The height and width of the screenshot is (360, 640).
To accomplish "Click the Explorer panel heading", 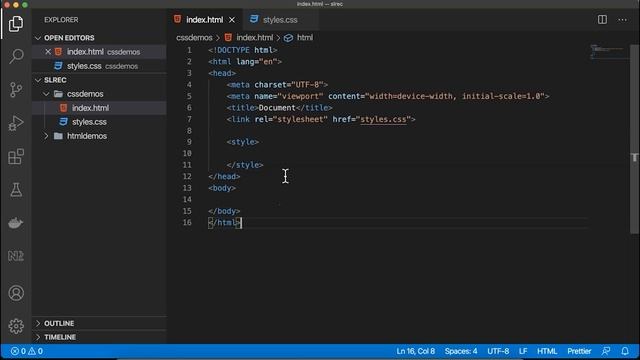I will coord(61,20).
